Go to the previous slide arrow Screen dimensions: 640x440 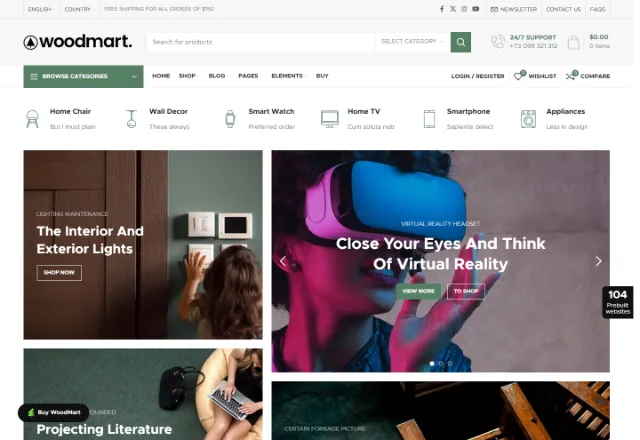283,261
